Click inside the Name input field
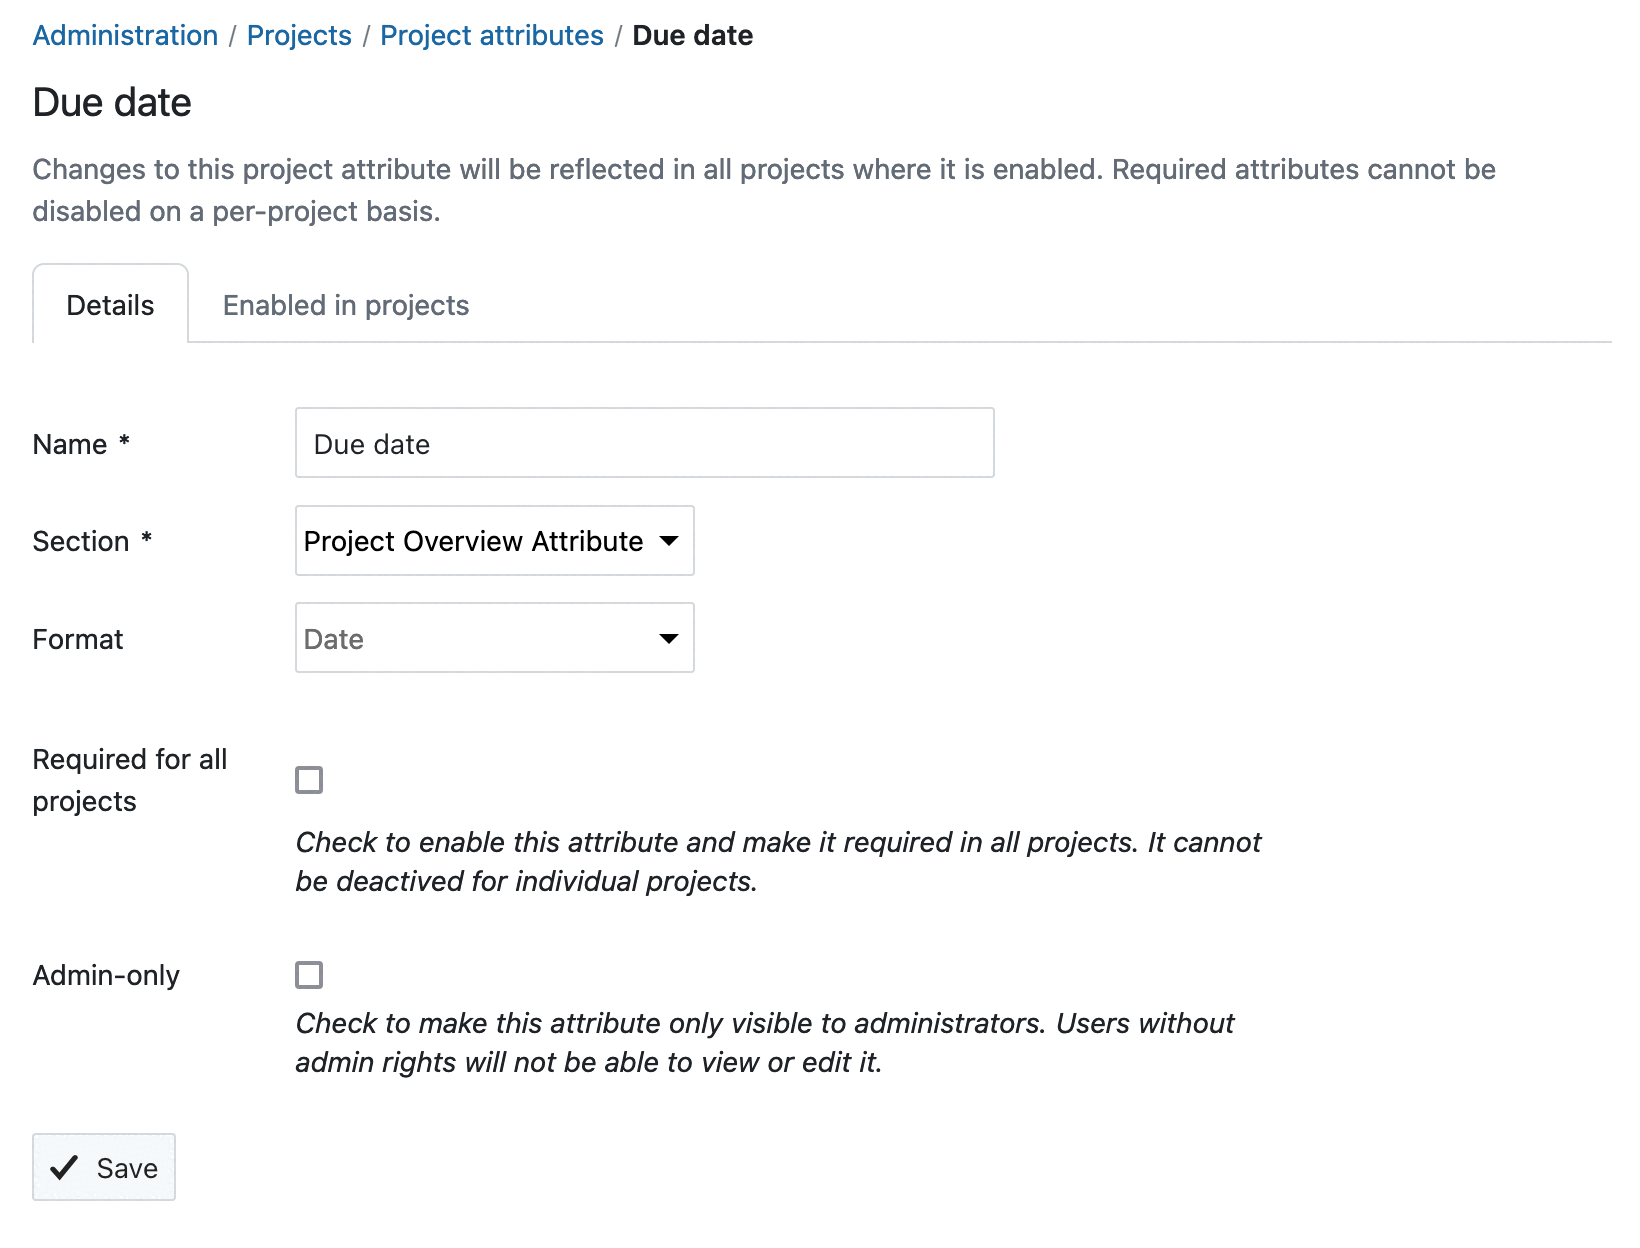The width and height of the screenshot is (1640, 1248). 643,443
